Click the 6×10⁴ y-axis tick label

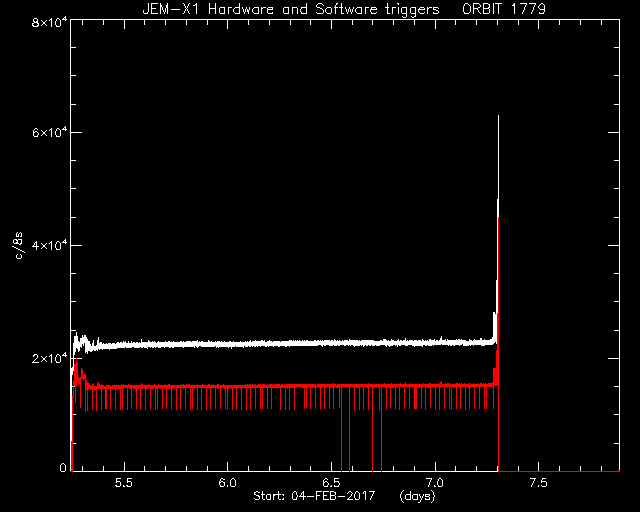pos(49,133)
